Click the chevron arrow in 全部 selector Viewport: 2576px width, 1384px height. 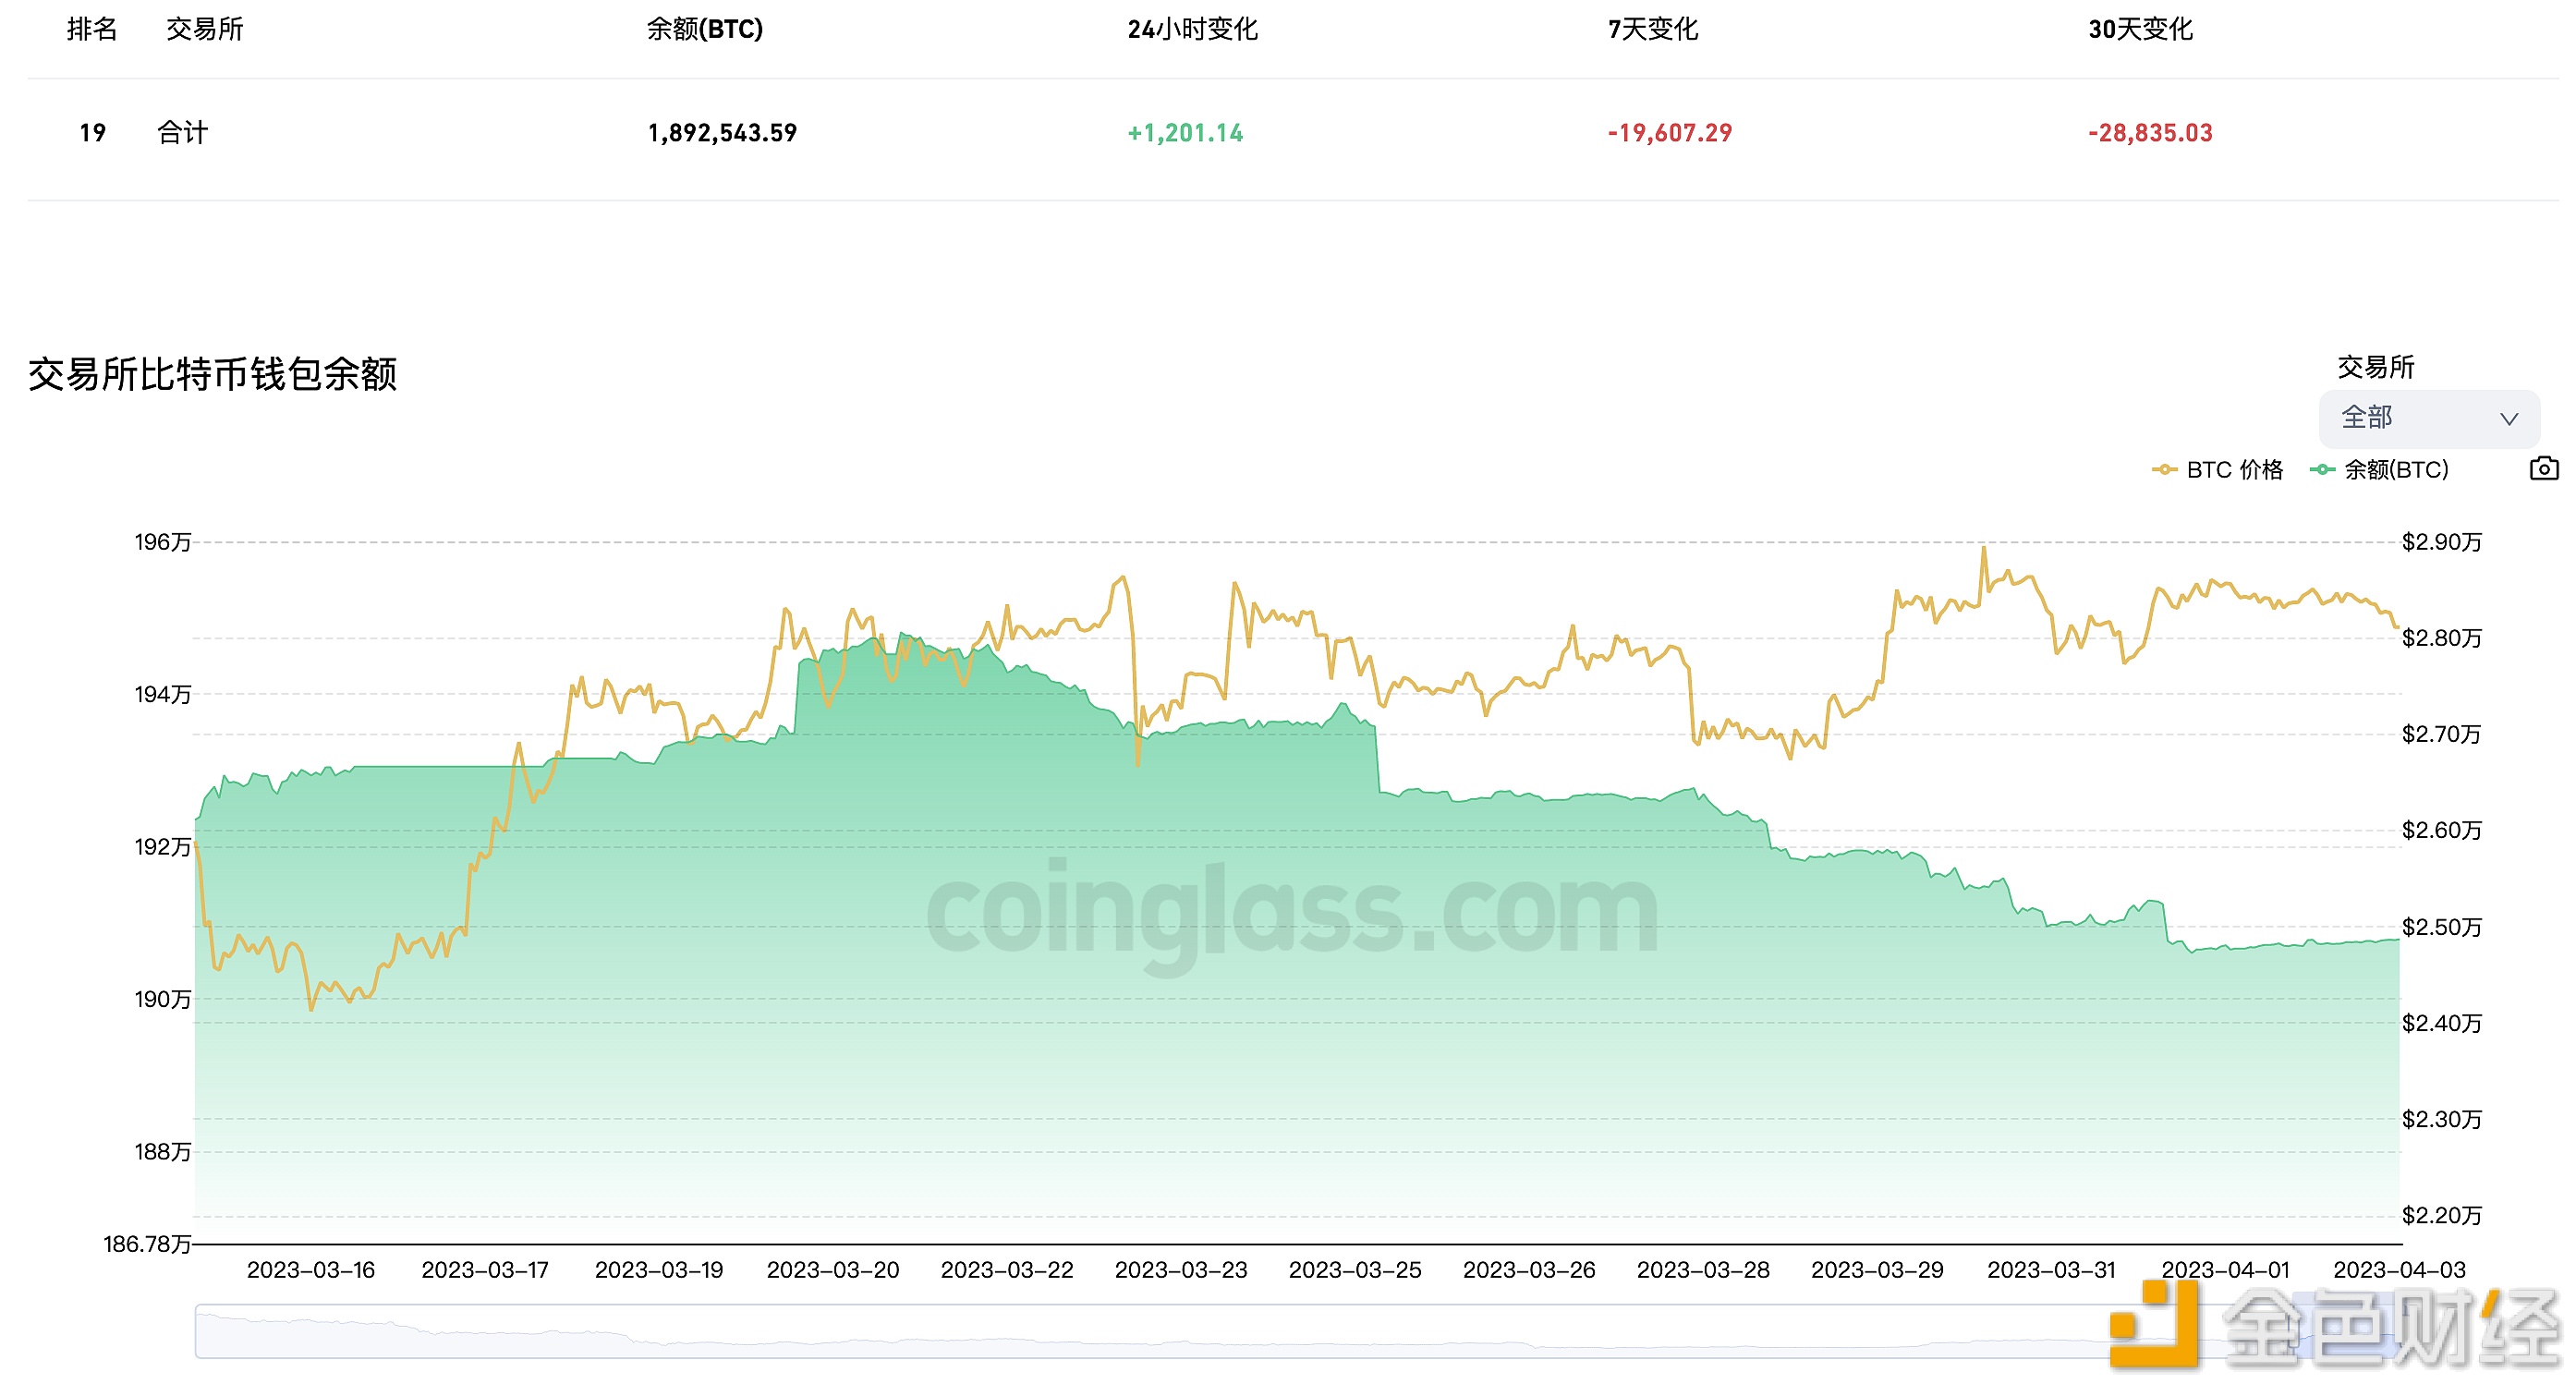click(x=2508, y=419)
